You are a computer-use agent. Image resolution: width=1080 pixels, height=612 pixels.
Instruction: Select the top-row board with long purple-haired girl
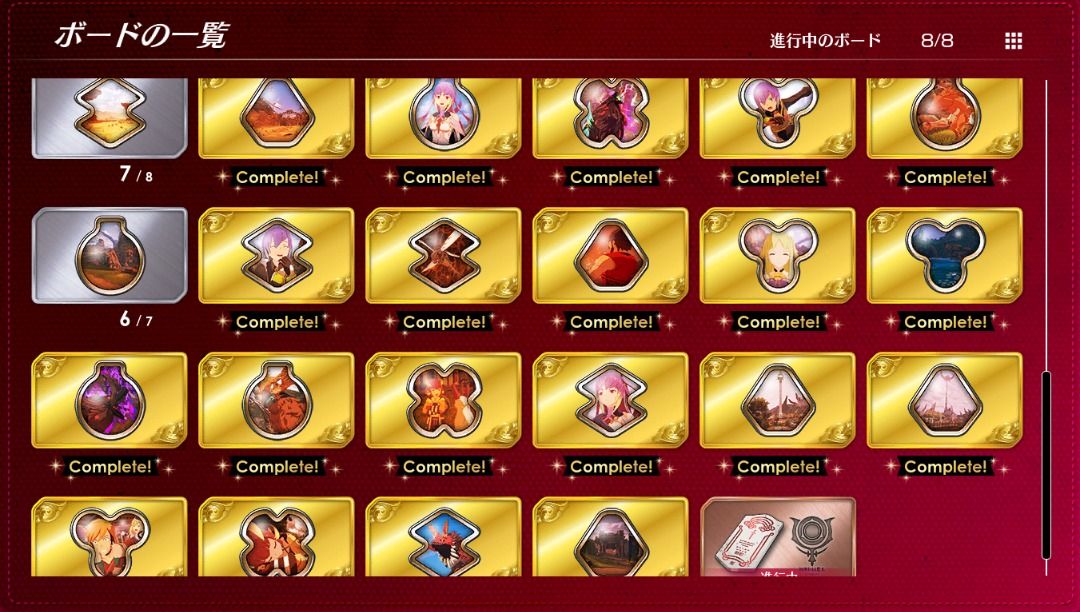[444, 118]
